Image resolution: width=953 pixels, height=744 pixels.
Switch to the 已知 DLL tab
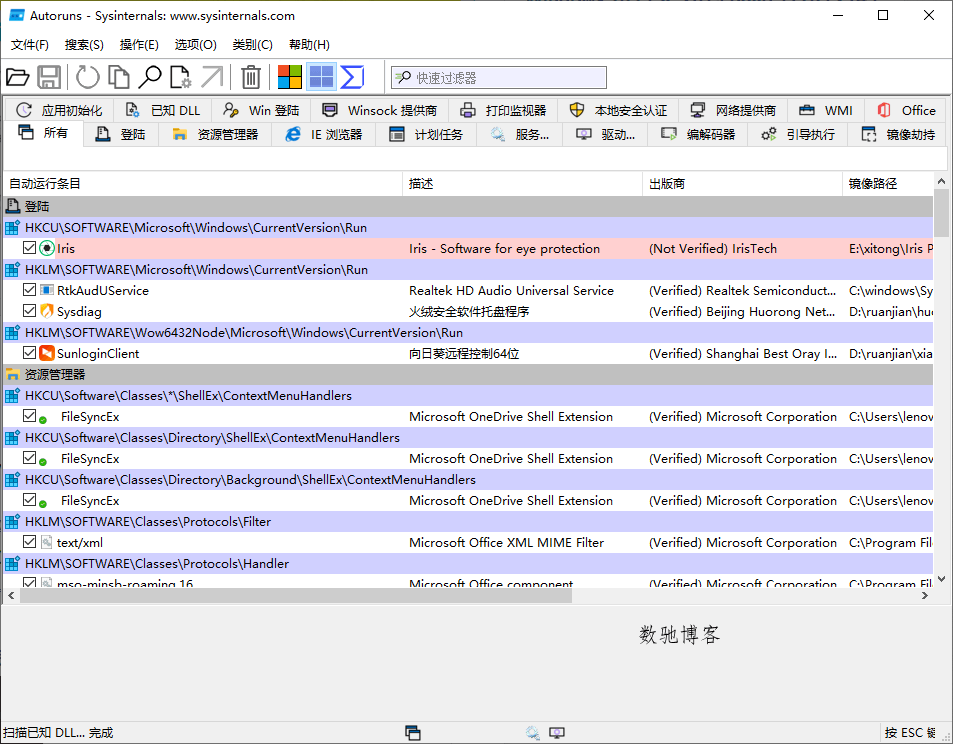pyautogui.click(x=163, y=111)
